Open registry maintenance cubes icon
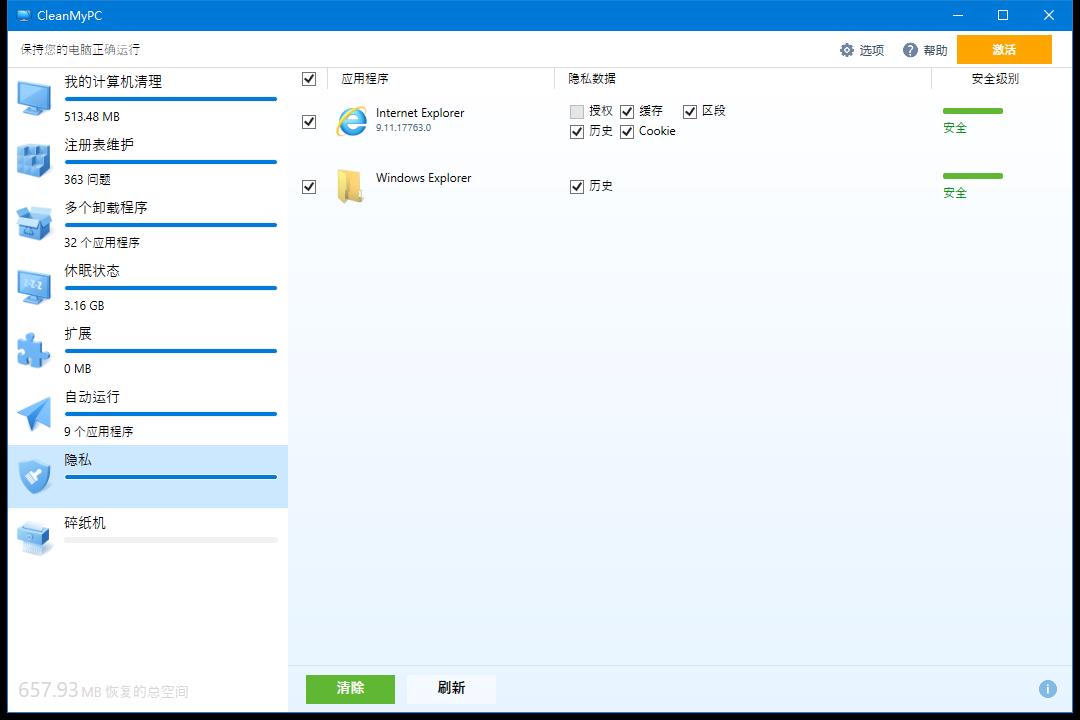 tap(34, 161)
